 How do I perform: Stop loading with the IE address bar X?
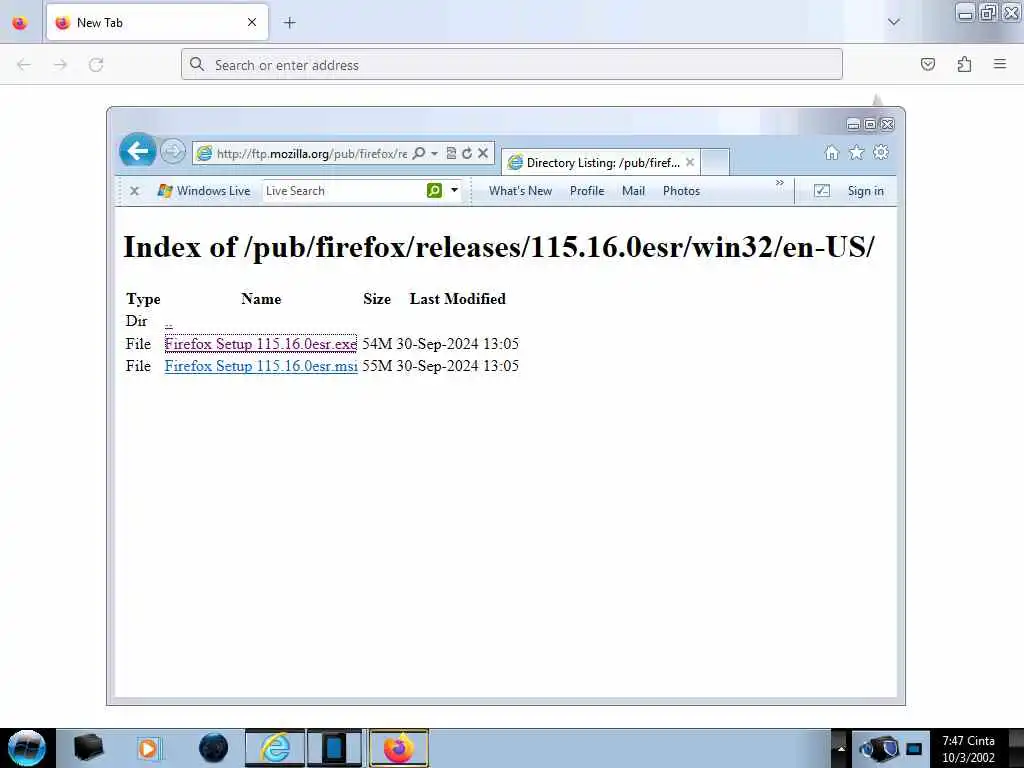pyautogui.click(x=483, y=153)
